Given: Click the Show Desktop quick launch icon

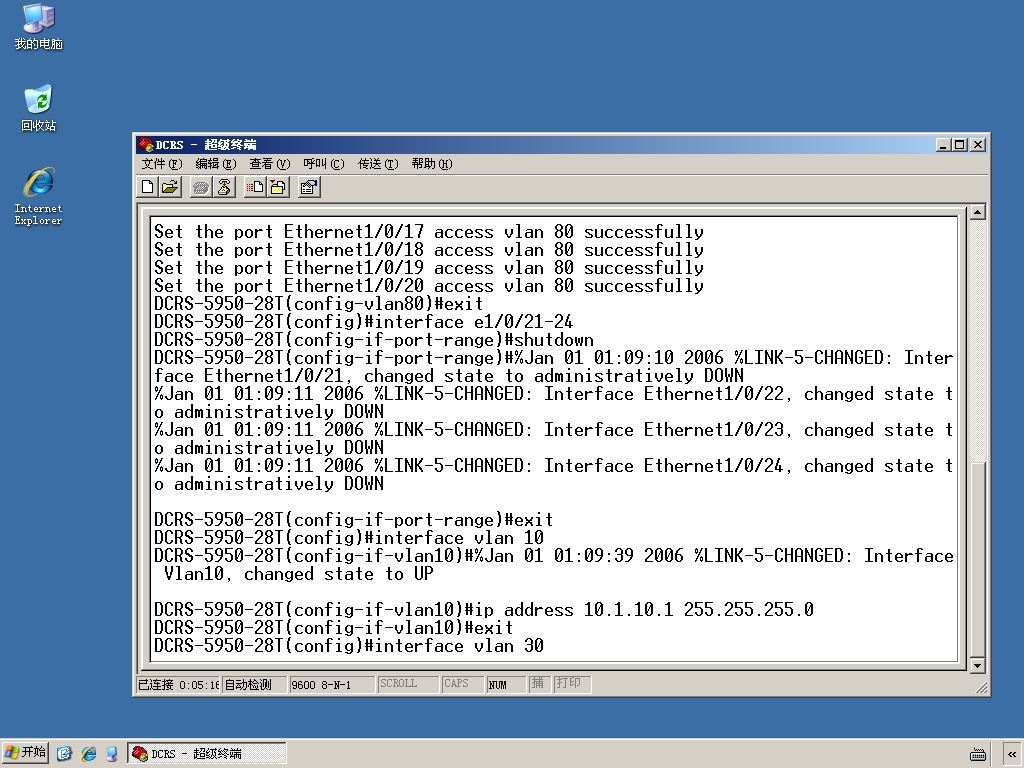Looking at the screenshot, I should coord(64,754).
